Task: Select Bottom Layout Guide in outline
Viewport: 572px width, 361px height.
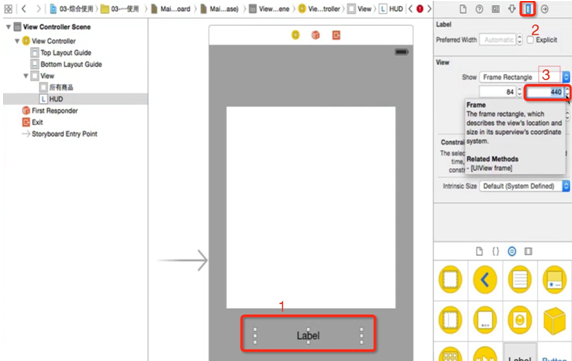Action: click(x=66, y=64)
